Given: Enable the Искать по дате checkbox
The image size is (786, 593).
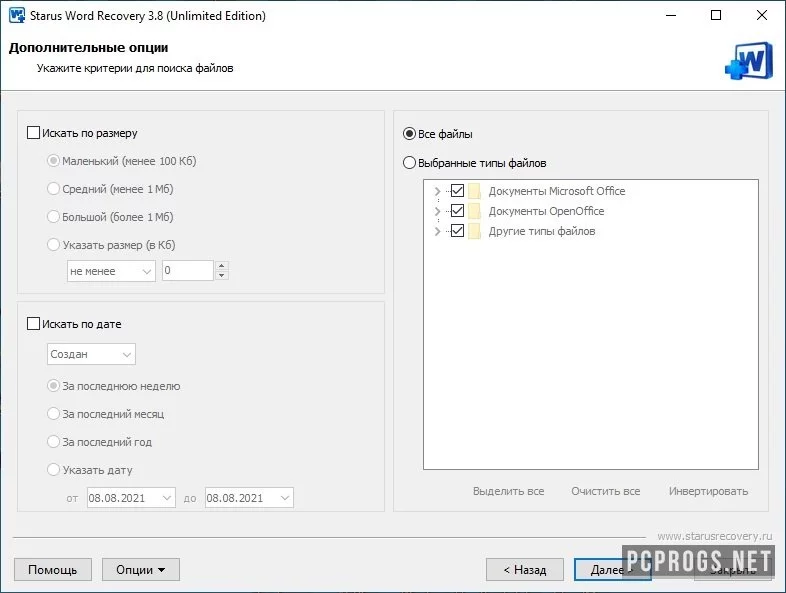Looking at the screenshot, I should coord(33,324).
